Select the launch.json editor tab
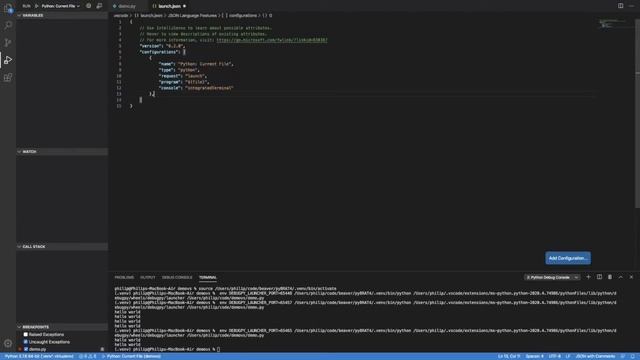Viewport: 640px width, 360px height. [169, 6]
